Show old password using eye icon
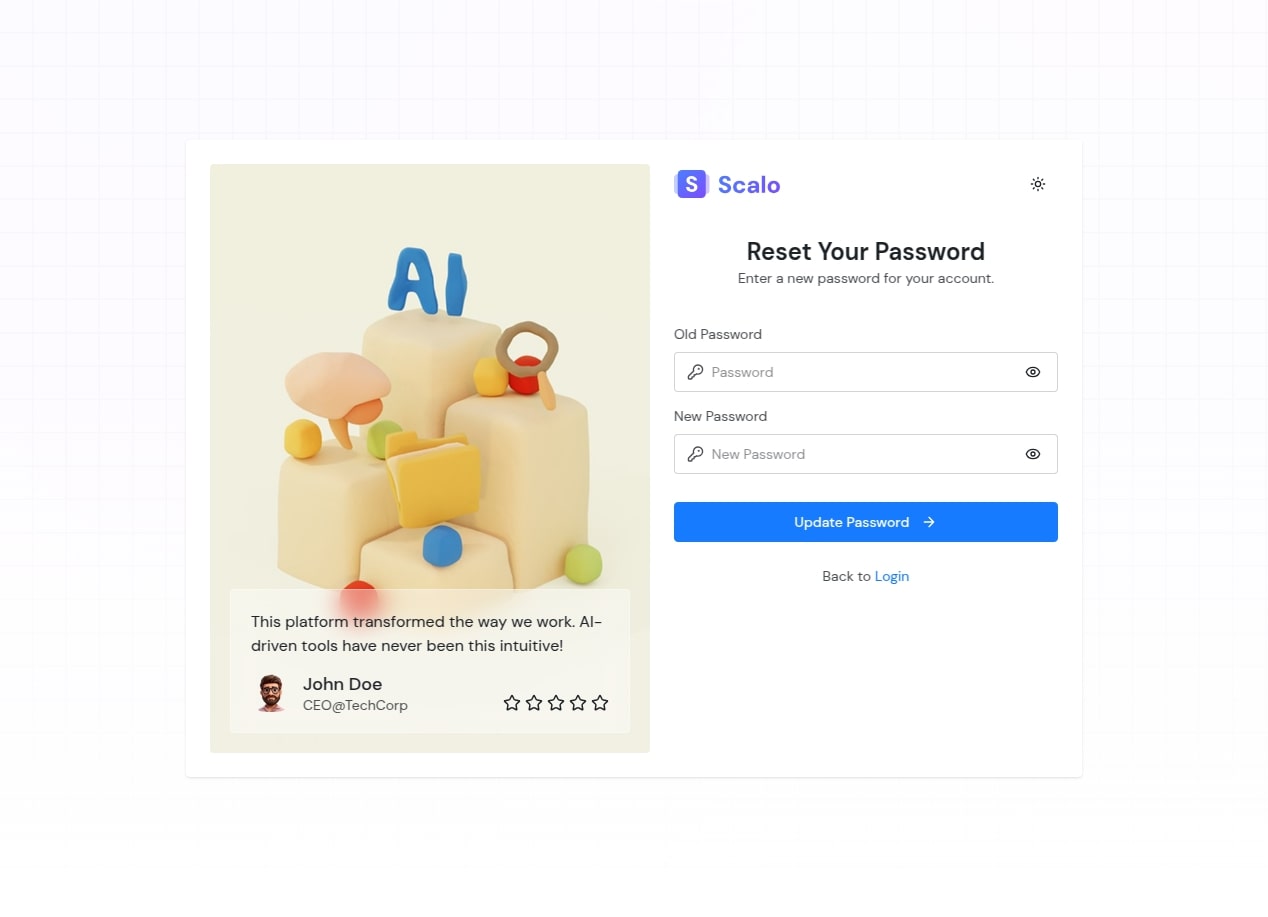The image size is (1268, 917). coord(1033,372)
